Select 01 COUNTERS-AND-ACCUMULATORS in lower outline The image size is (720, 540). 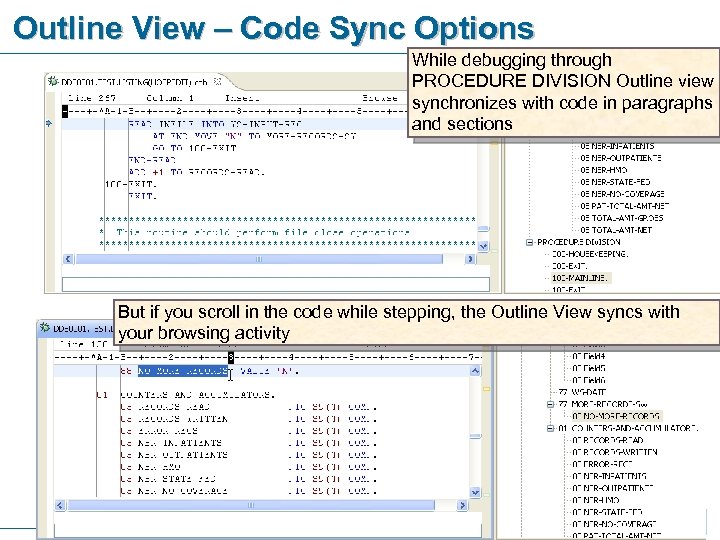628,428
